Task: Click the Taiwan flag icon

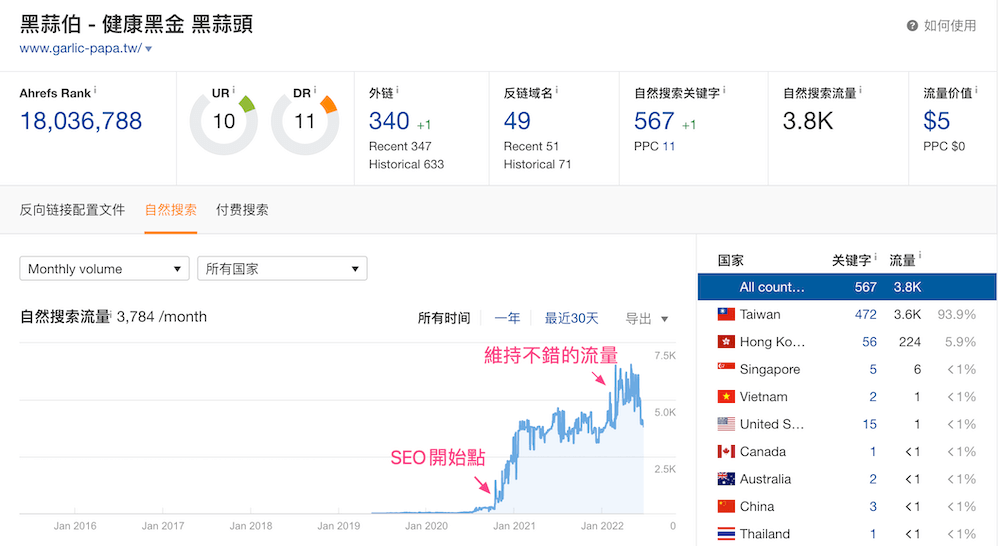Action: tap(726, 314)
